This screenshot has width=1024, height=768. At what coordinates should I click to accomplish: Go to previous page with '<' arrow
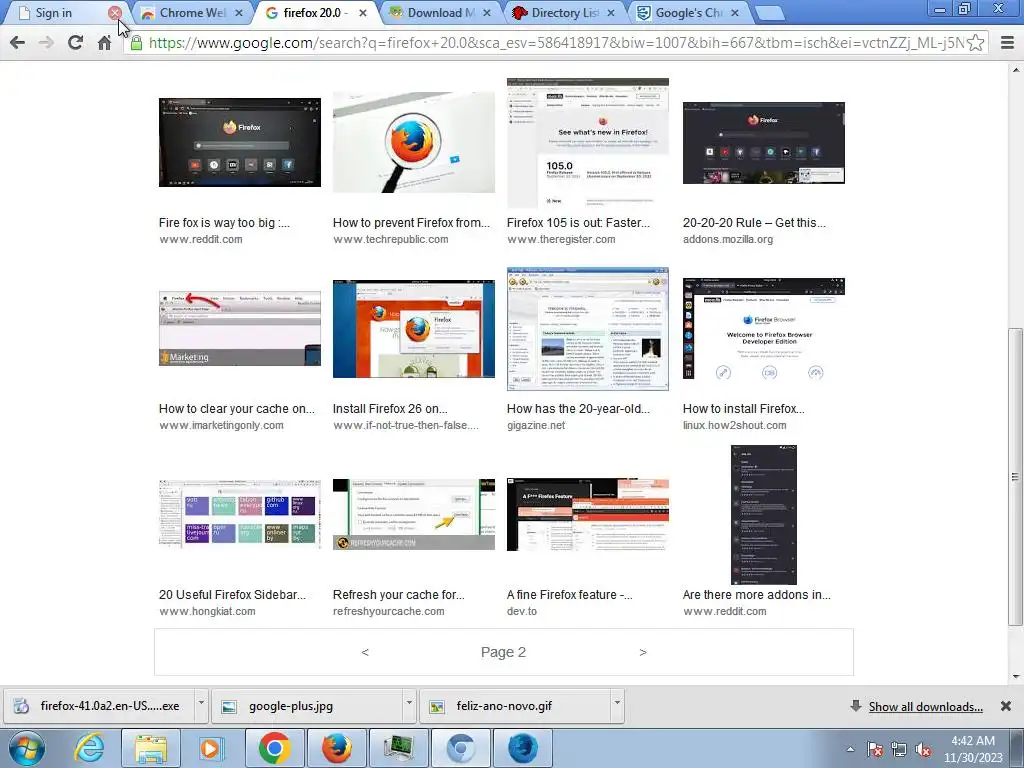365,652
